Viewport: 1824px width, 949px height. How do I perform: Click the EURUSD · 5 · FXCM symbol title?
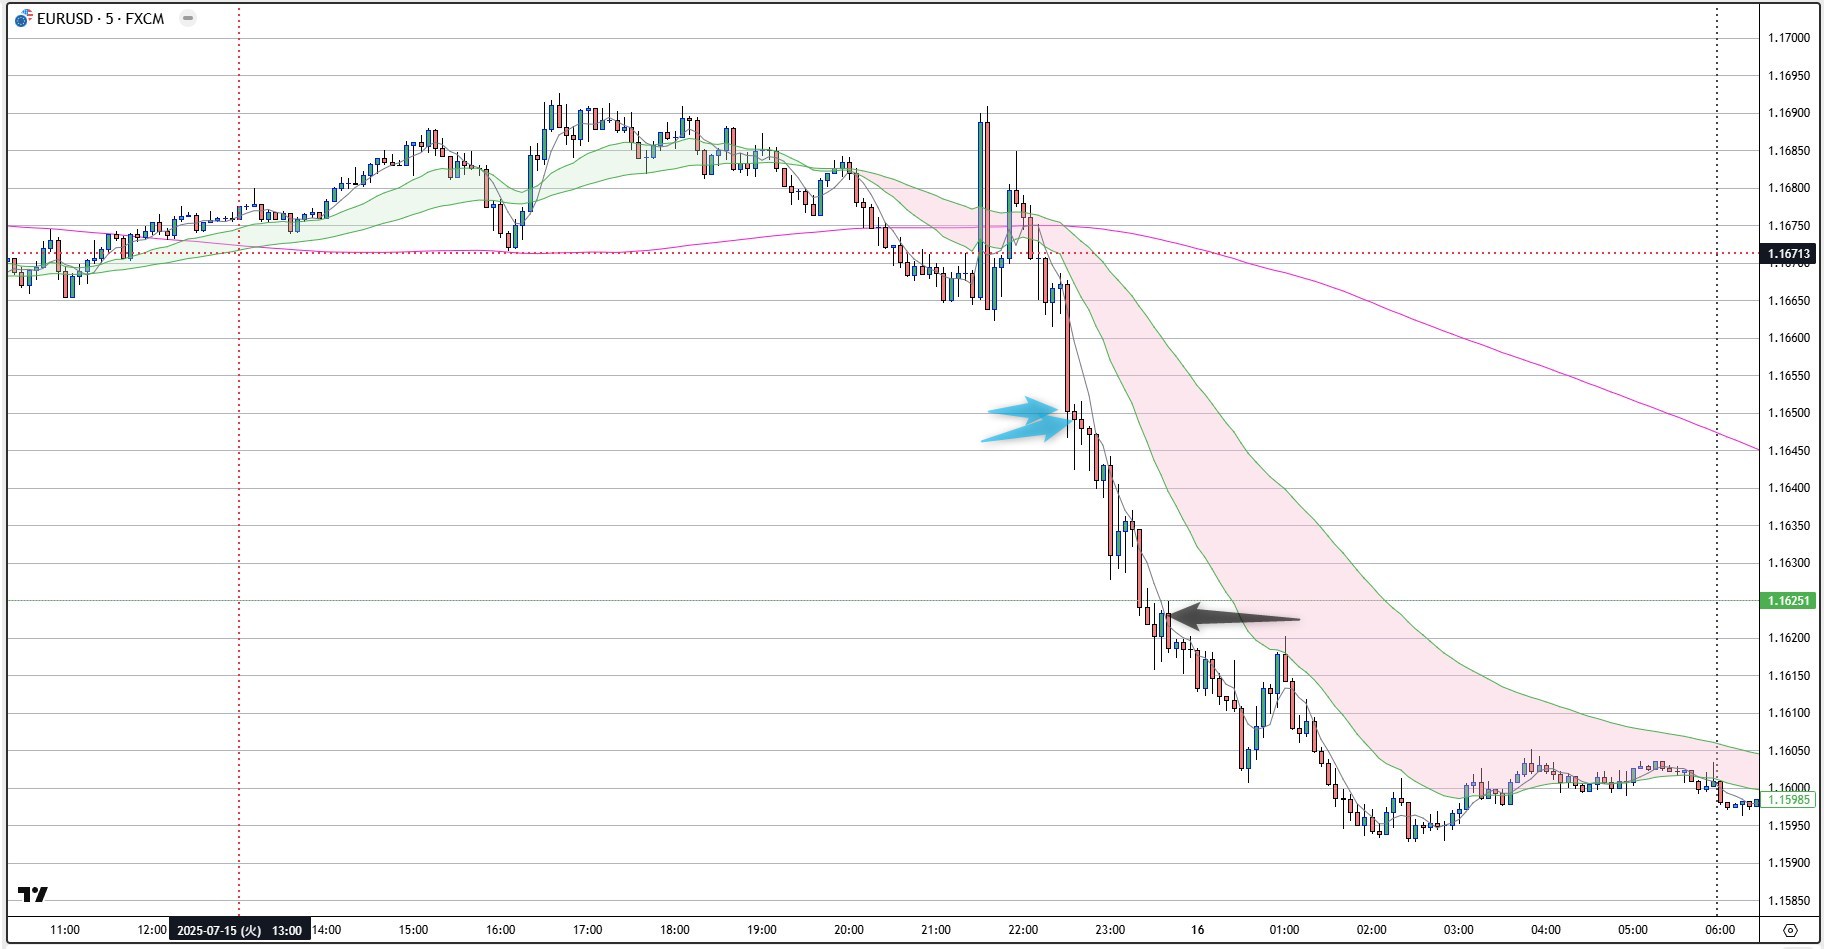(x=100, y=18)
